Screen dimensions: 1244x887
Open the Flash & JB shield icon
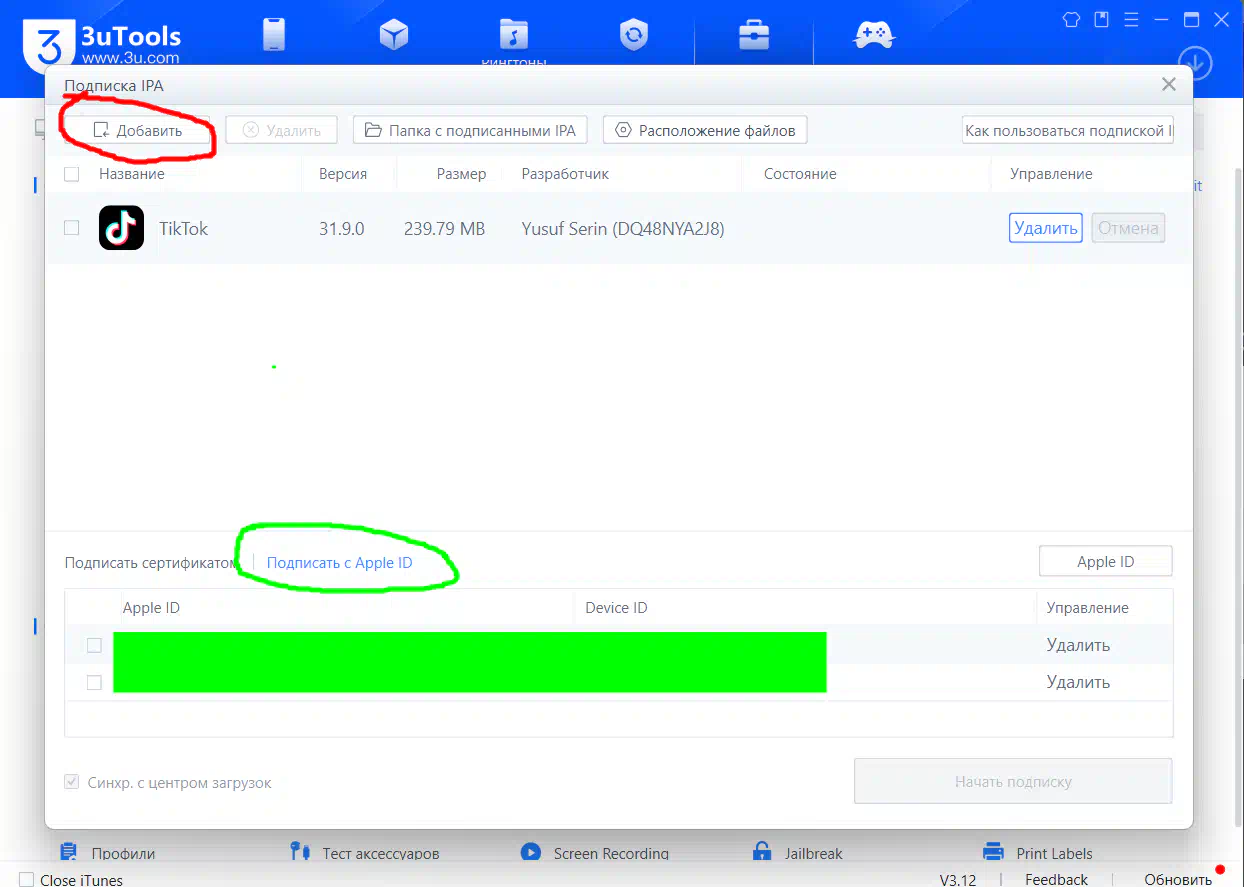pos(633,35)
